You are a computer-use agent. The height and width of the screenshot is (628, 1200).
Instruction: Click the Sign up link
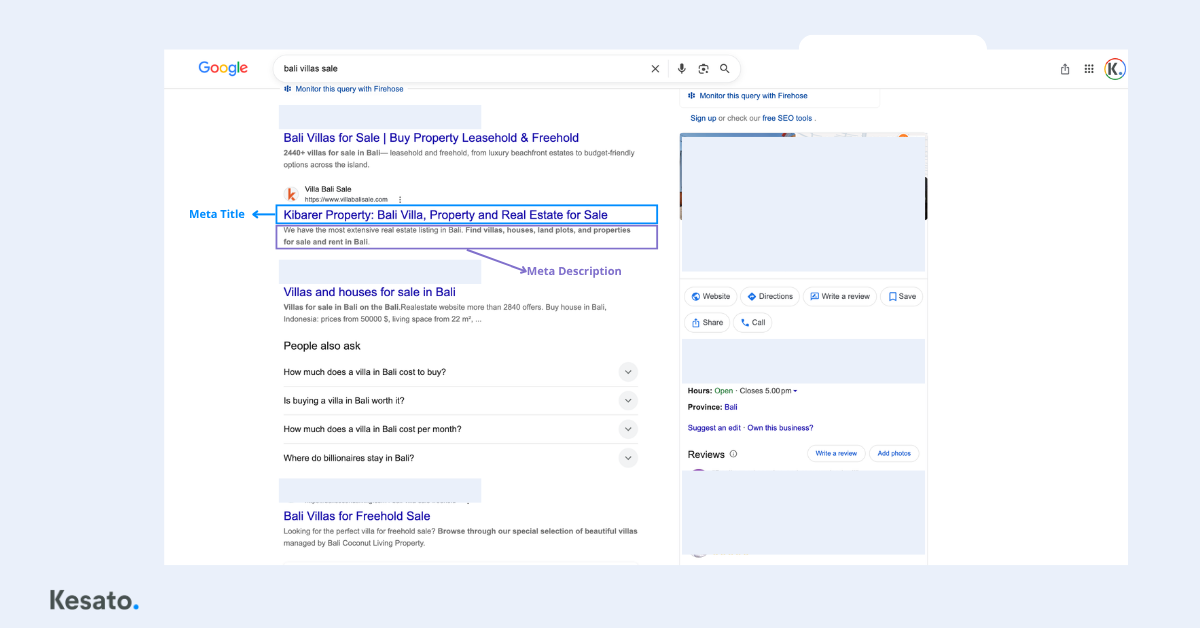point(703,118)
